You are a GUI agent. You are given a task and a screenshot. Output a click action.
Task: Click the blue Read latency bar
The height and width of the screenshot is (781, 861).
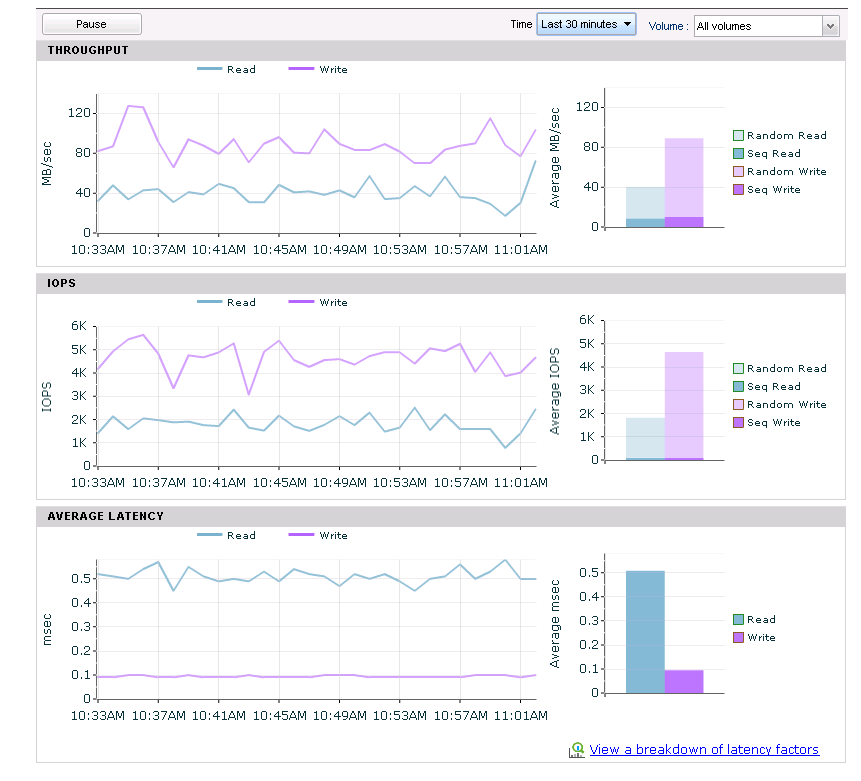[x=645, y=632]
